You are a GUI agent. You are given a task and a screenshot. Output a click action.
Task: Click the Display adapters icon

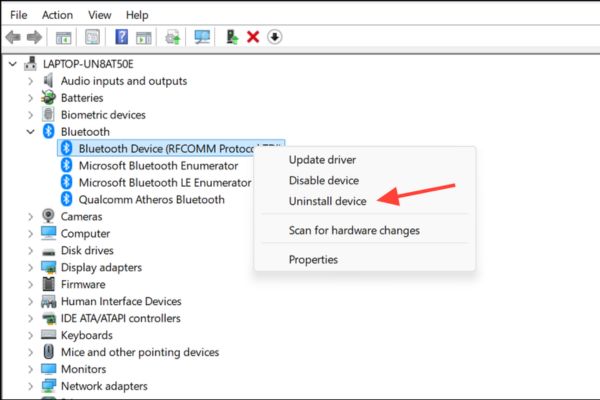[x=48, y=267]
